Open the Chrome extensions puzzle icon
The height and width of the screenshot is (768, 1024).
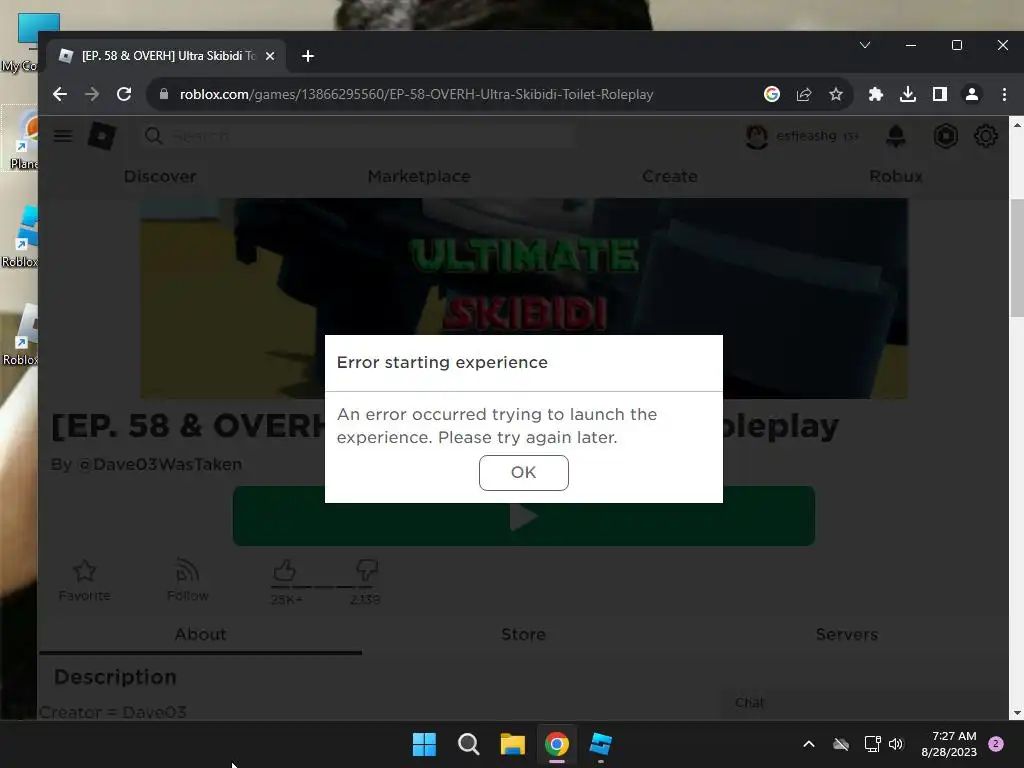tap(876, 94)
